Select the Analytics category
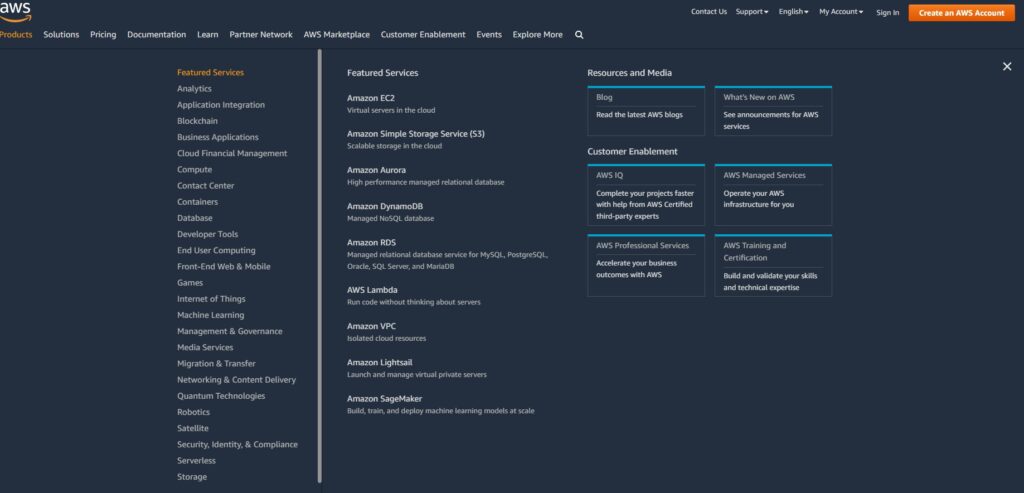This screenshot has width=1024, height=493. pyautogui.click(x=194, y=89)
